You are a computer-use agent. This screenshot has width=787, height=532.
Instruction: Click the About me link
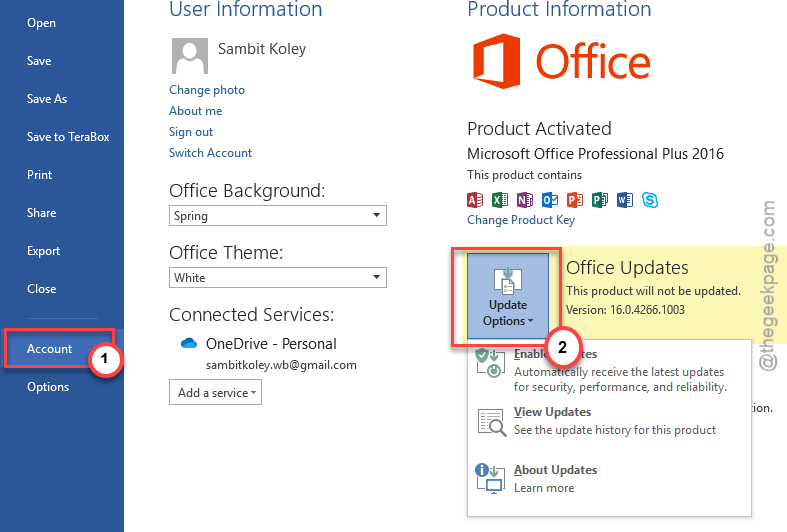(195, 111)
